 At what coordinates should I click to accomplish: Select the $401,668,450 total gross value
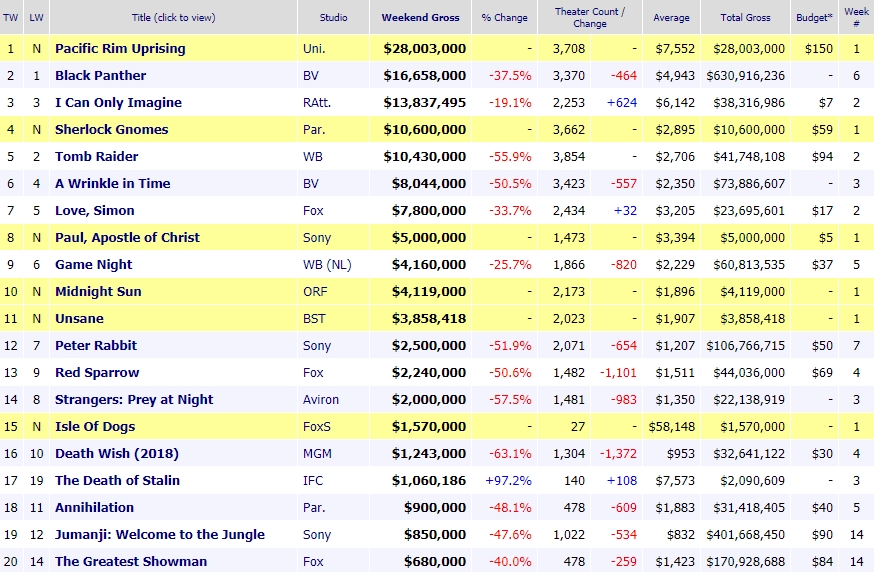click(x=745, y=535)
